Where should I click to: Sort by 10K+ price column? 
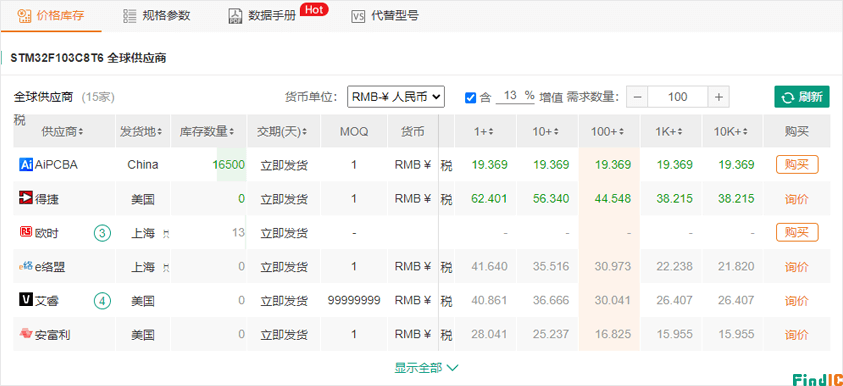click(x=732, y=131)
